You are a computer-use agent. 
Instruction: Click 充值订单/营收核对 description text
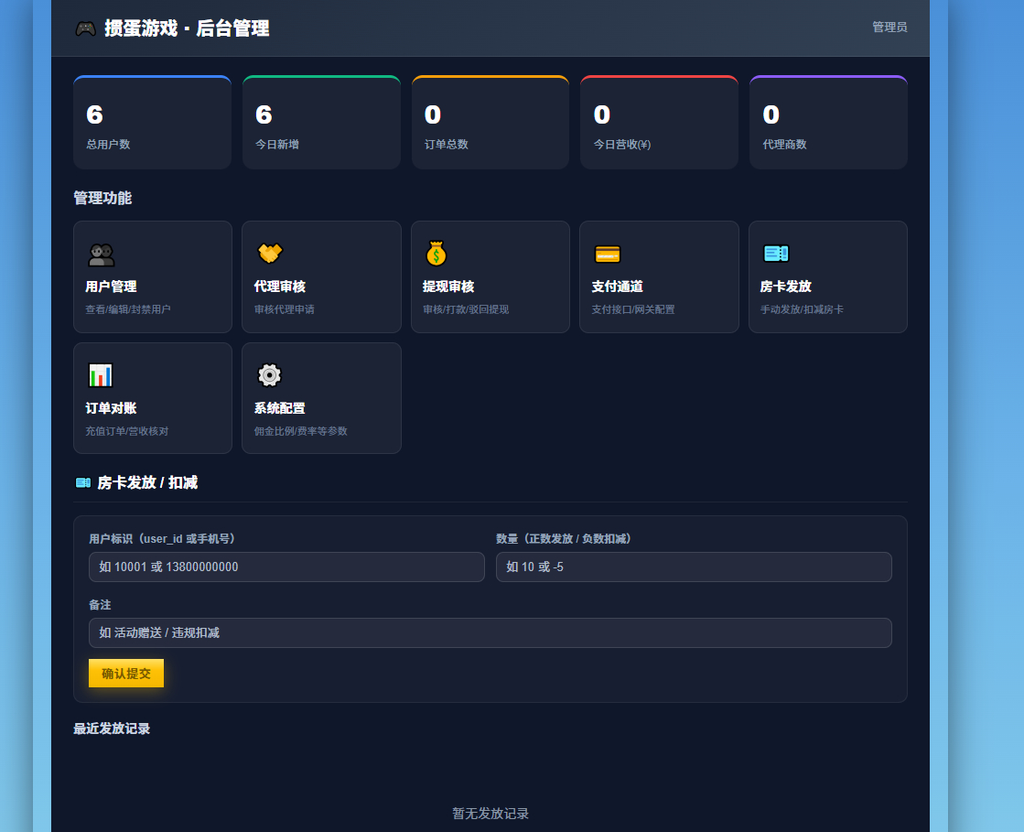[x=127, y=431]
